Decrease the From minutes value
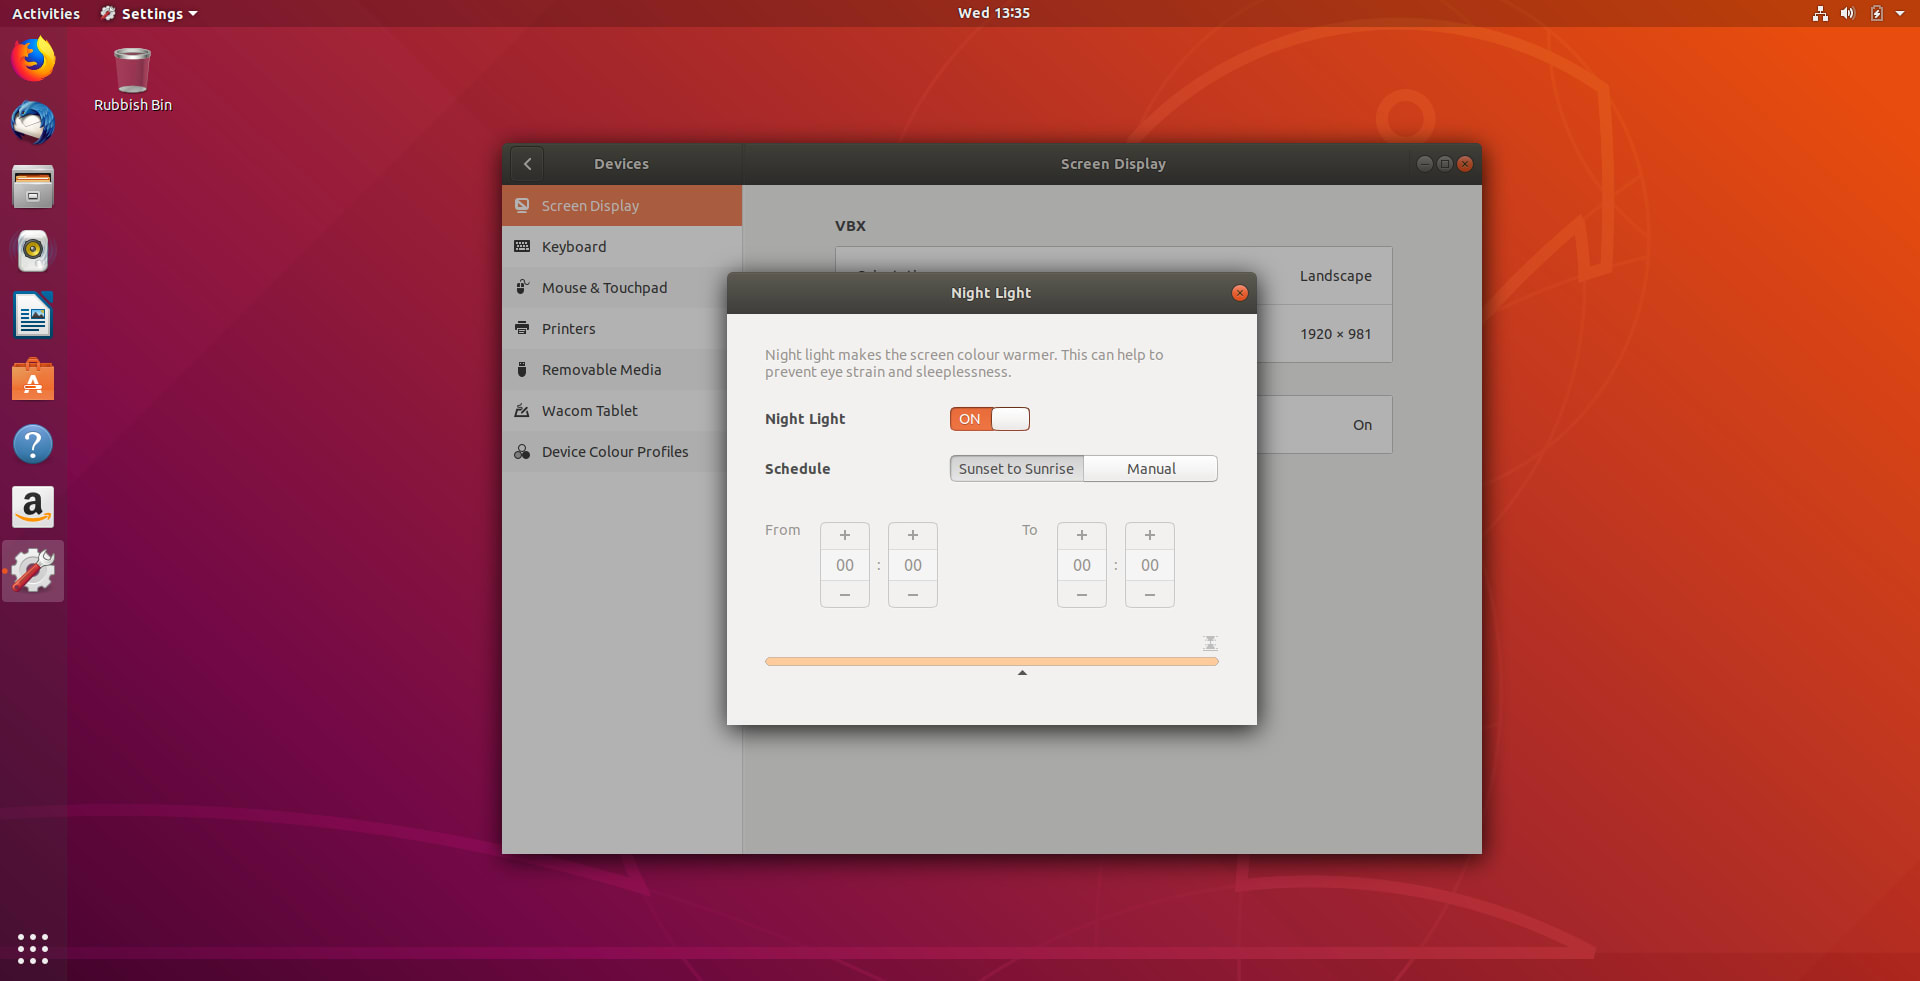1920x981 pixels. (913, 594)
